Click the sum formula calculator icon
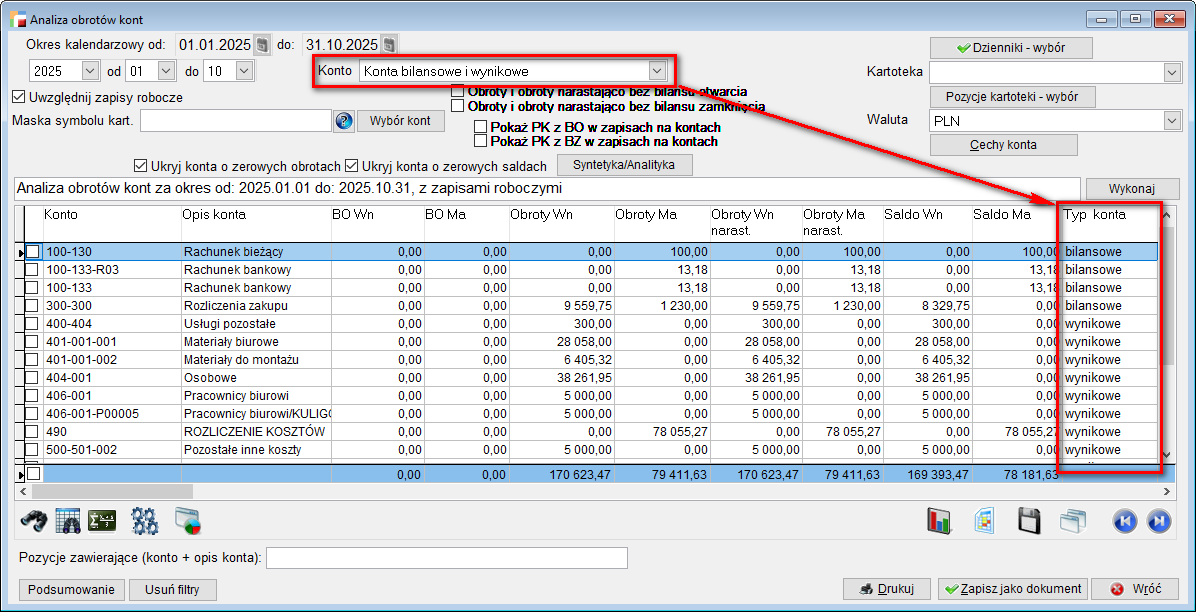The image size is (1196, 612). (102, 520)
